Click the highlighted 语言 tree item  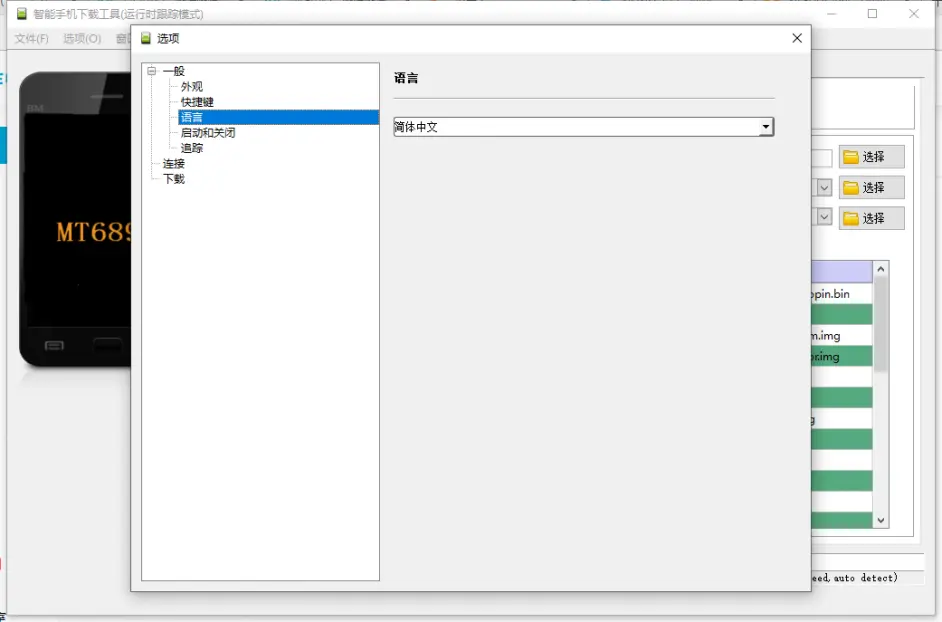pos(191,118)
